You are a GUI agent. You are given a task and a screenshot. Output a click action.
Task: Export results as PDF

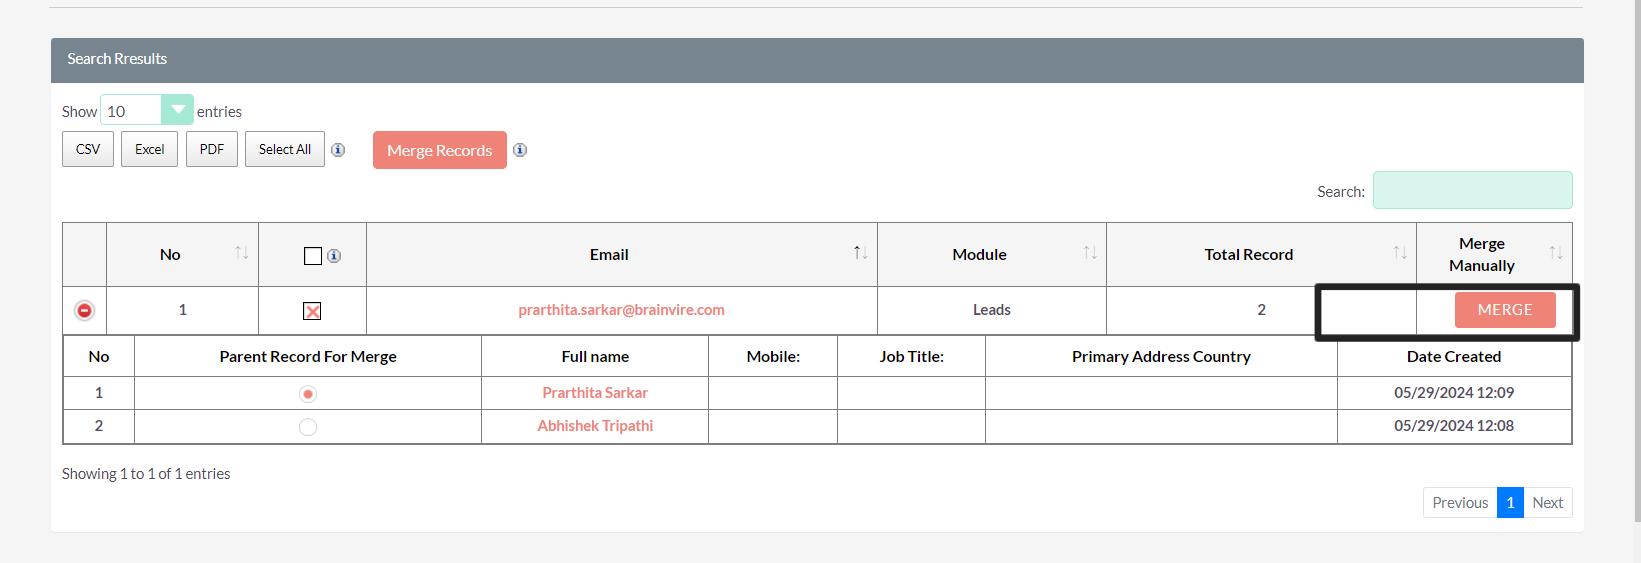[x=212, y=149]
